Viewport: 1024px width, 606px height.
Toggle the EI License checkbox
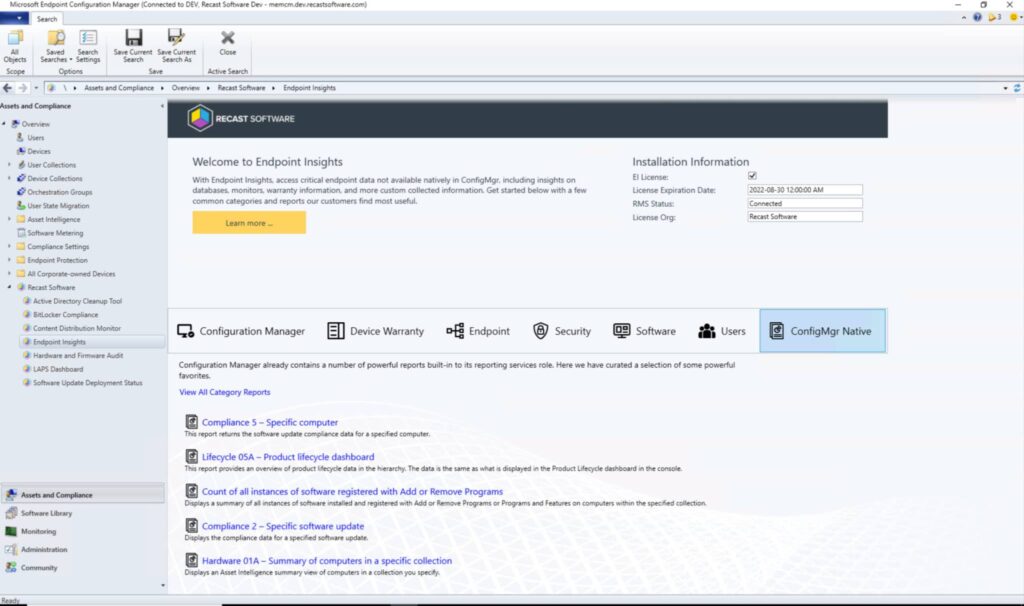click(x=753, y=173)
